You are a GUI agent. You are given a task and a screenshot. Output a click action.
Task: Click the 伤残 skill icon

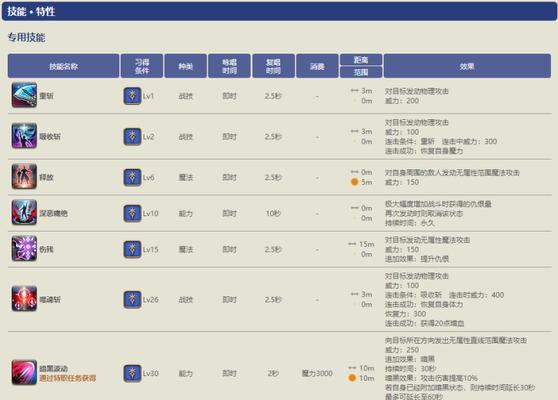tap(24, 248)
